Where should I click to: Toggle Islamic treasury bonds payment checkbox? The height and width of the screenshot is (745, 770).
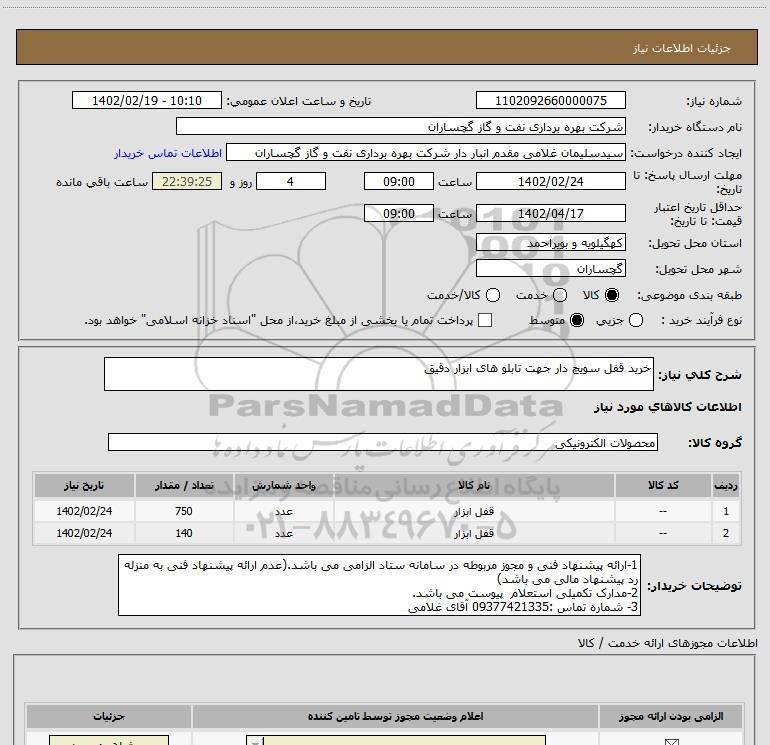pyautogui.click(x=485, y=321)
